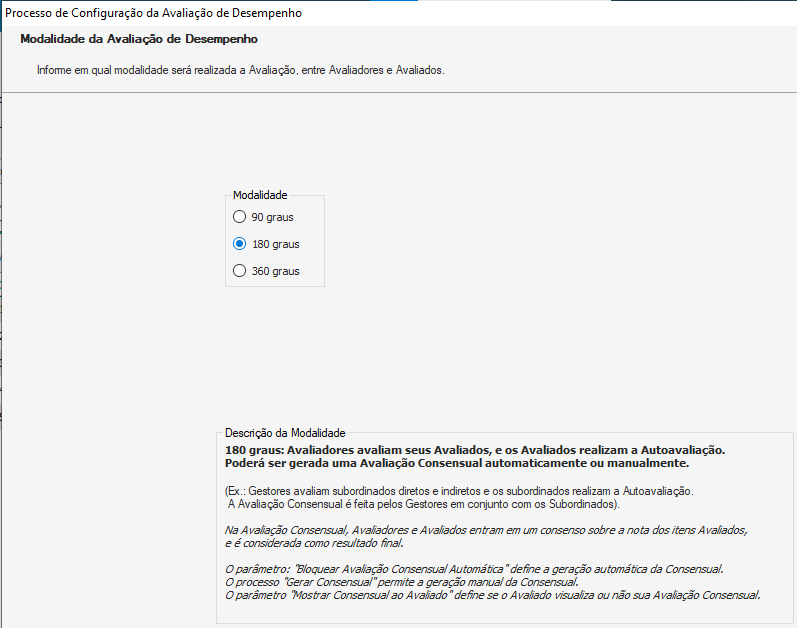Click the "Bloquear Avaliação Consensual Automática" parameter line
Screen dimensions: 797x628
tap(474, 569)
